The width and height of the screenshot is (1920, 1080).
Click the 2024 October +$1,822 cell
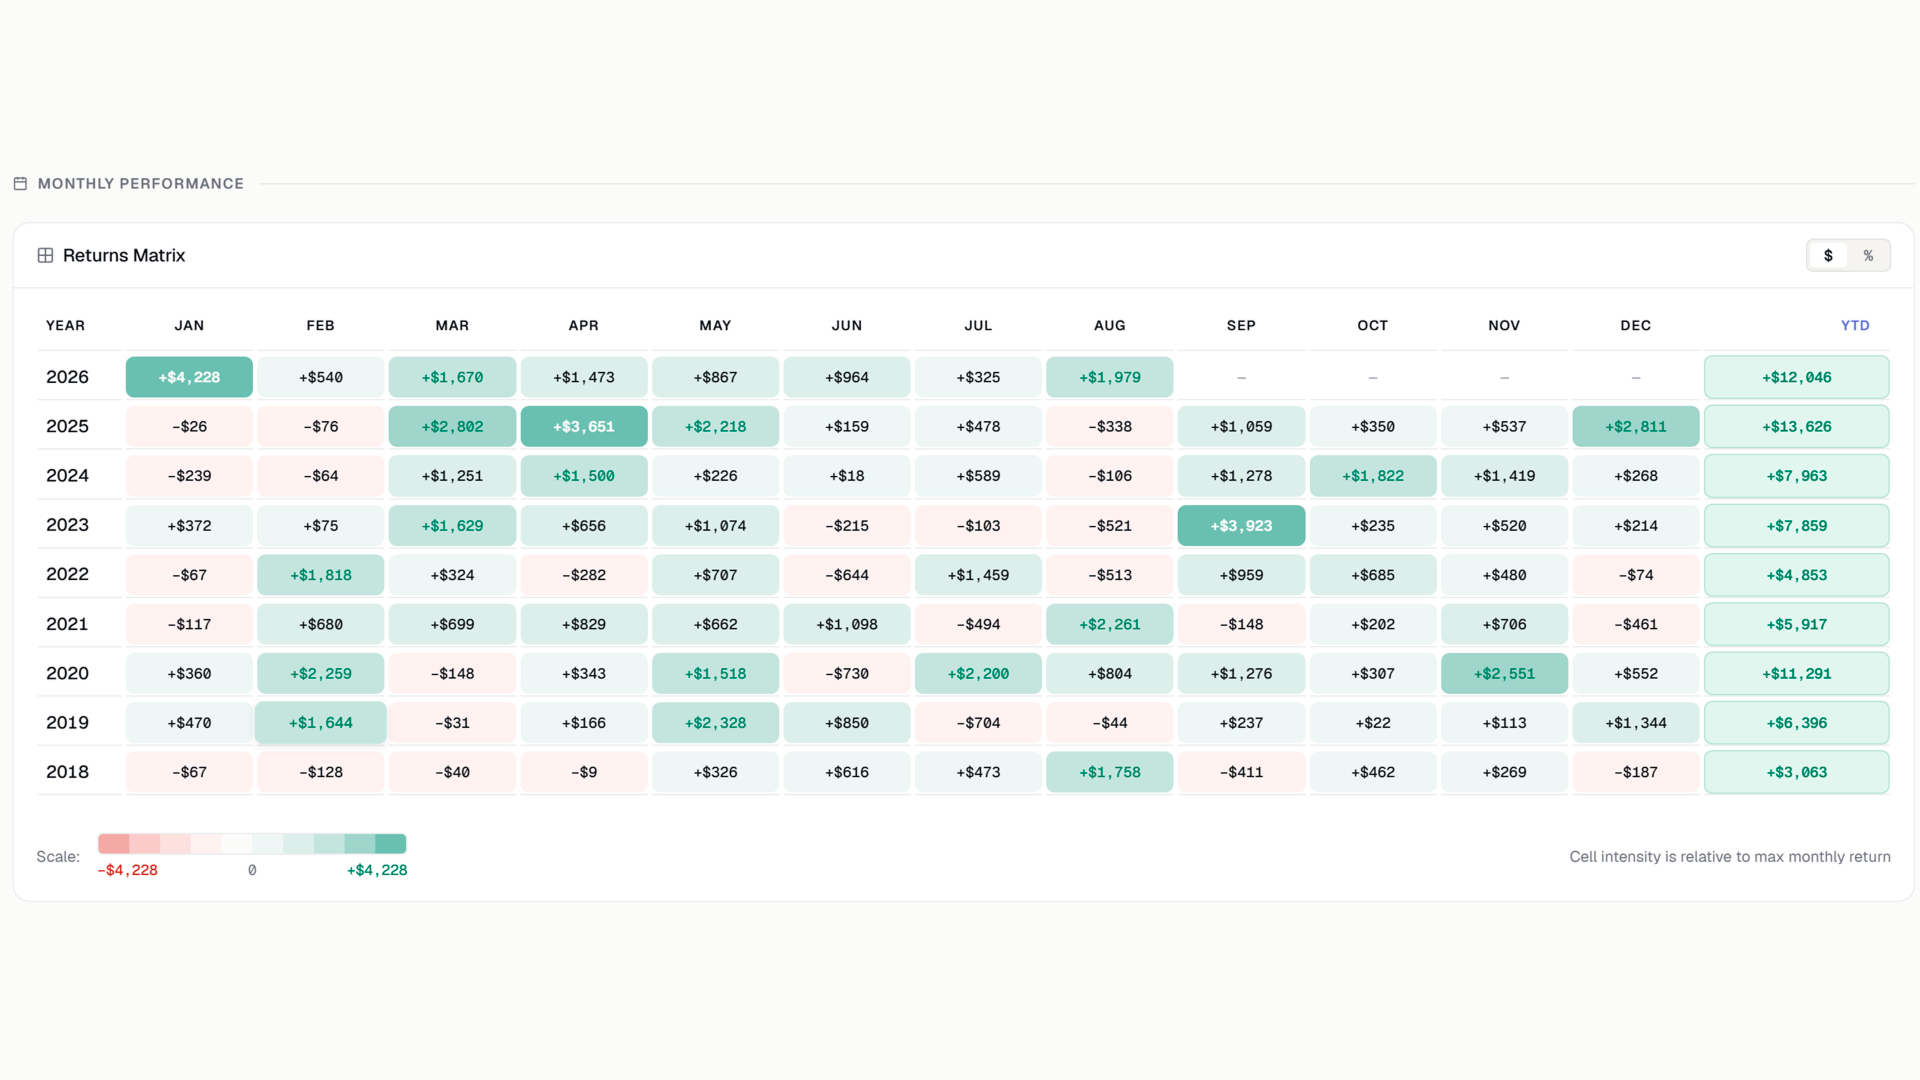tap(1373, 476)
